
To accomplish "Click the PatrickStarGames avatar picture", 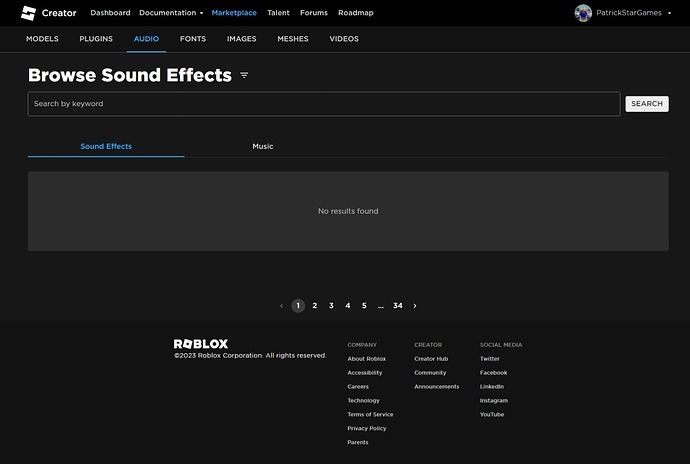I will click(583, 13).
